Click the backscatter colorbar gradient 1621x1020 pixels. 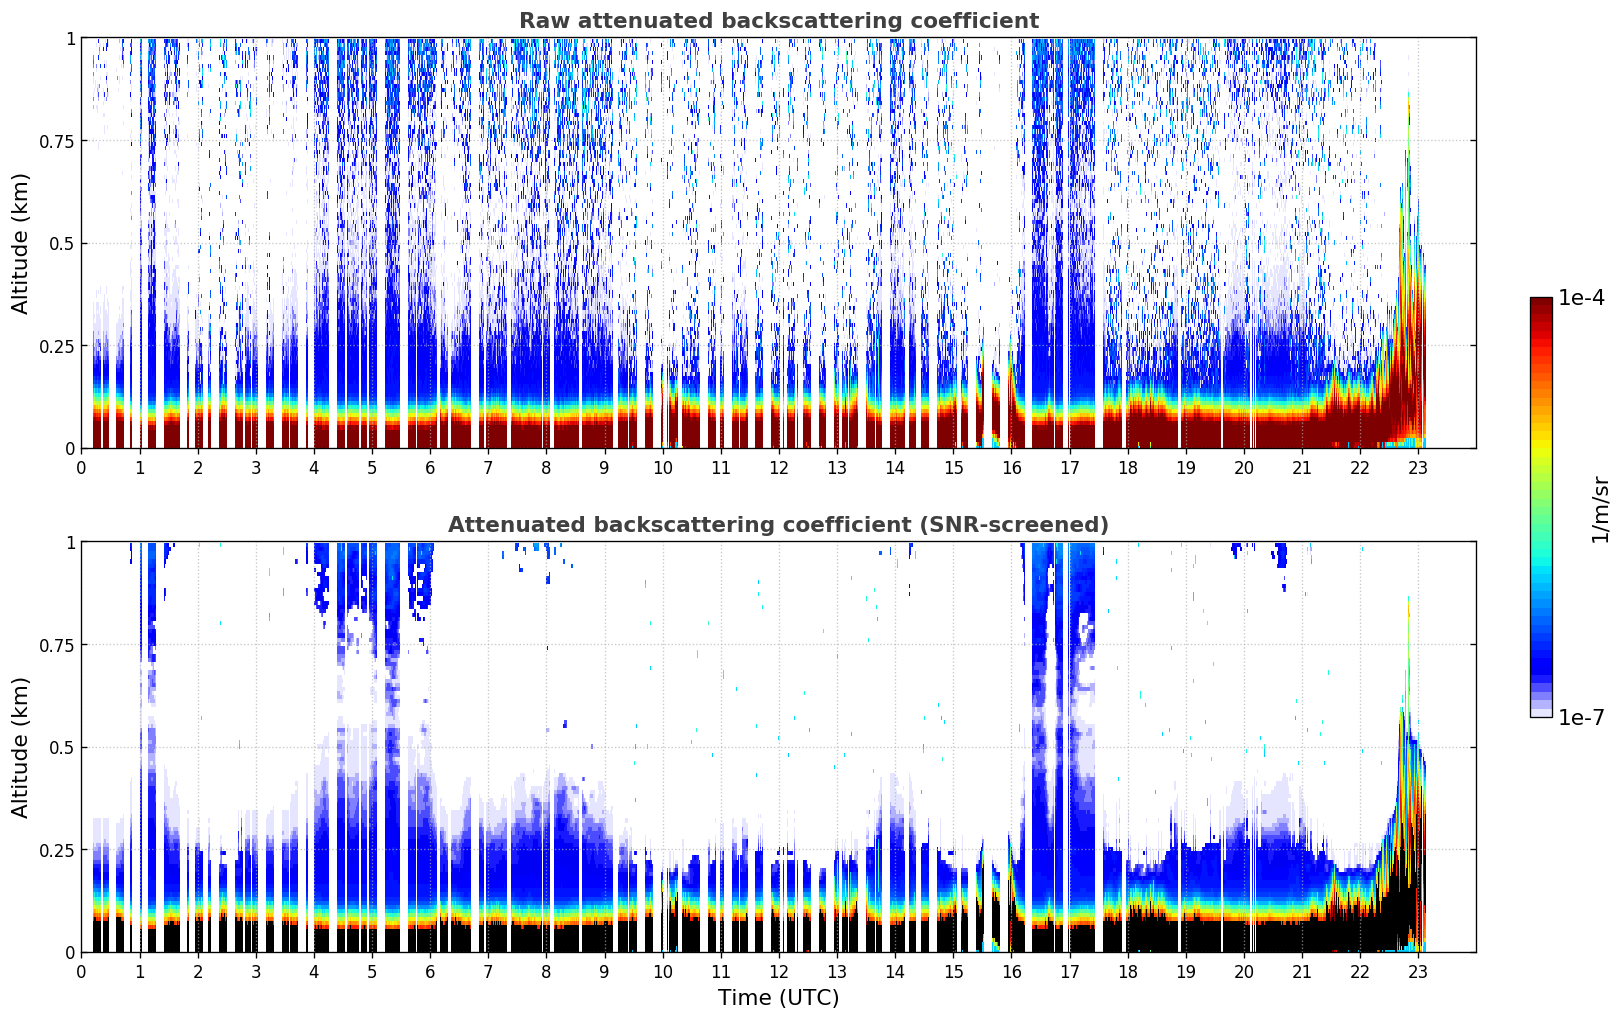coord(1541,507)
